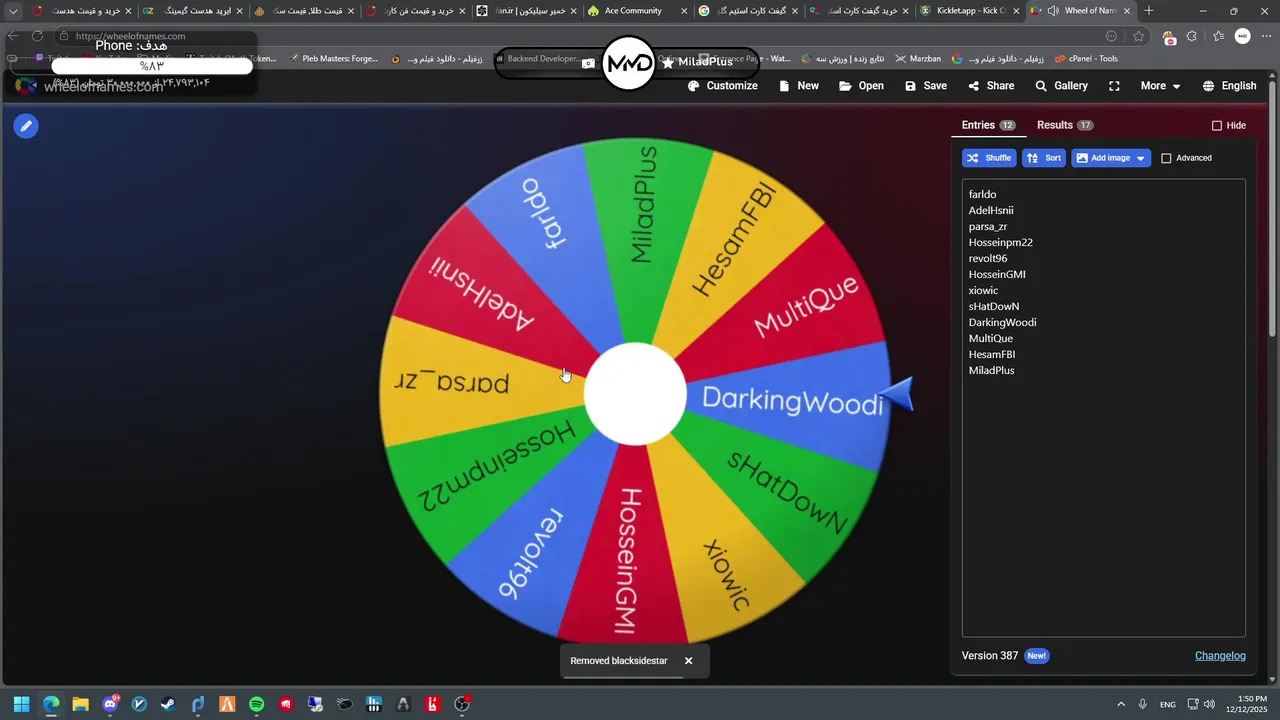Viewport: 1280px width, 720px height.
Task: Click the HesamFBI entry line
Action: click(x=992, y=354)
